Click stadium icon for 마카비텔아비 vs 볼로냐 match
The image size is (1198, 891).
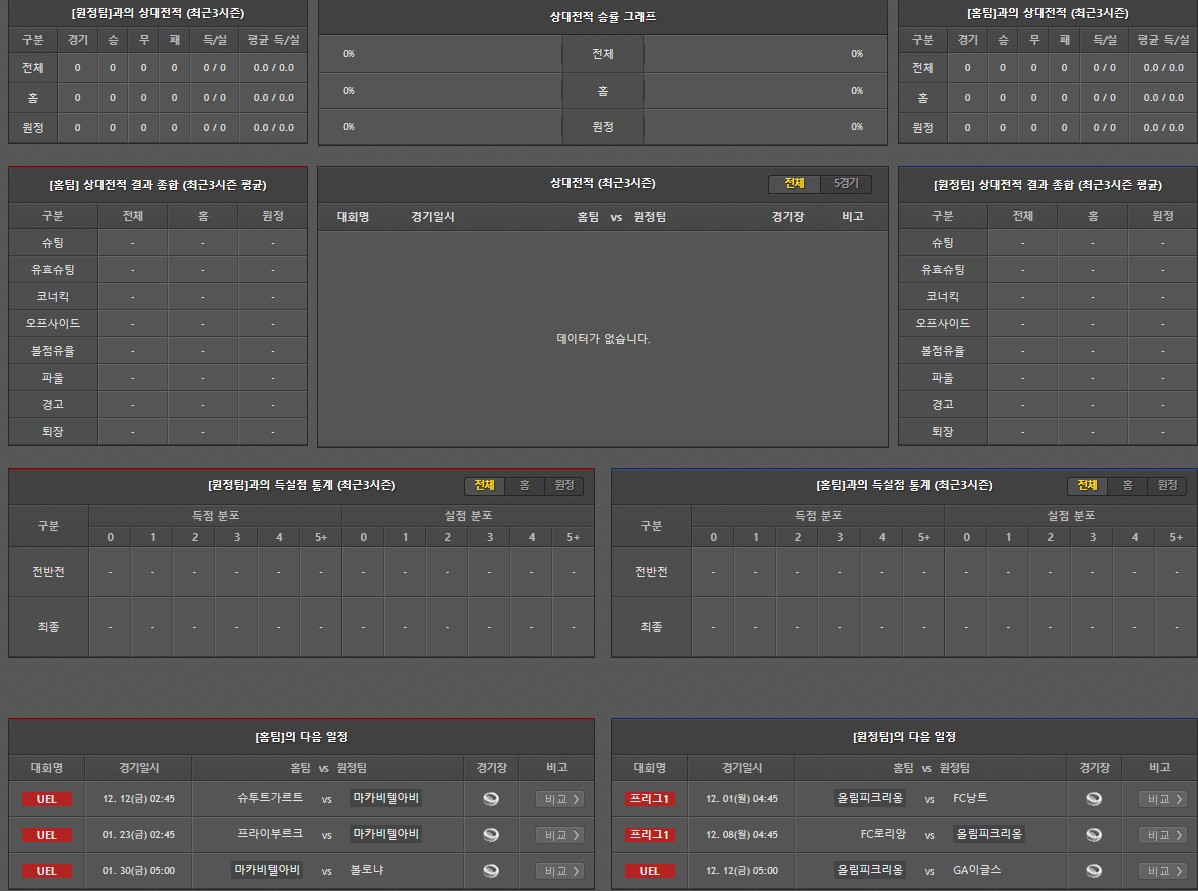(490, 871)
